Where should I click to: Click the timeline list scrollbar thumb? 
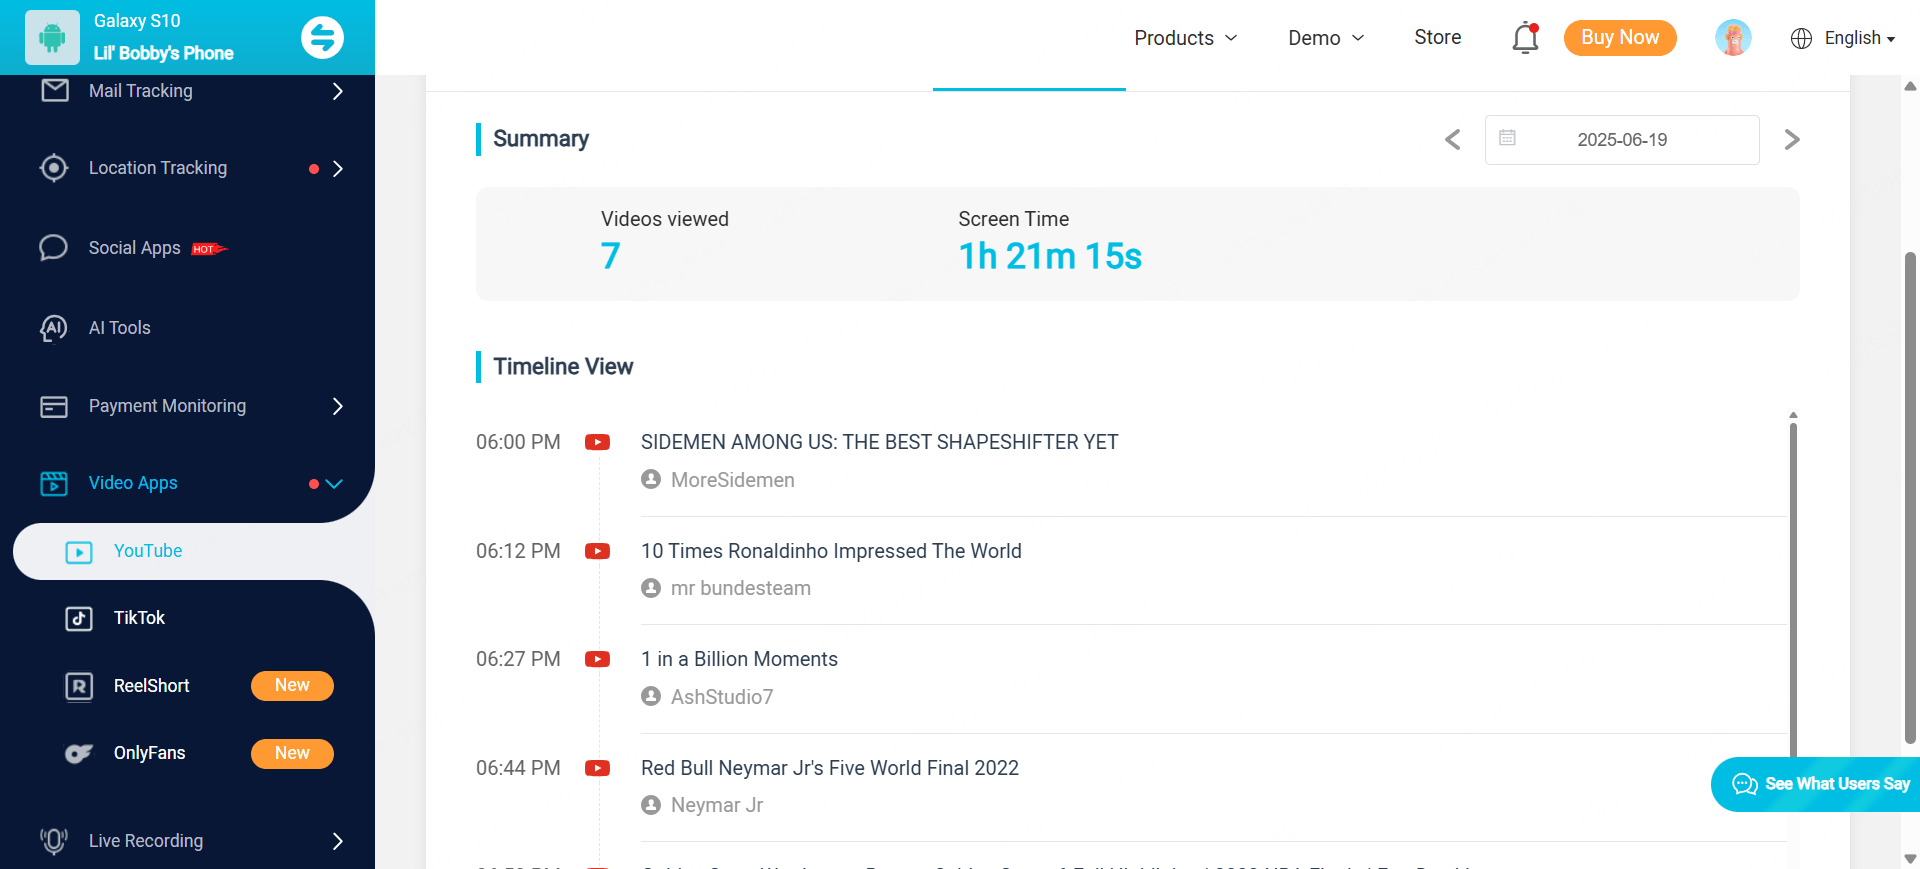[x=1793, y=590]
